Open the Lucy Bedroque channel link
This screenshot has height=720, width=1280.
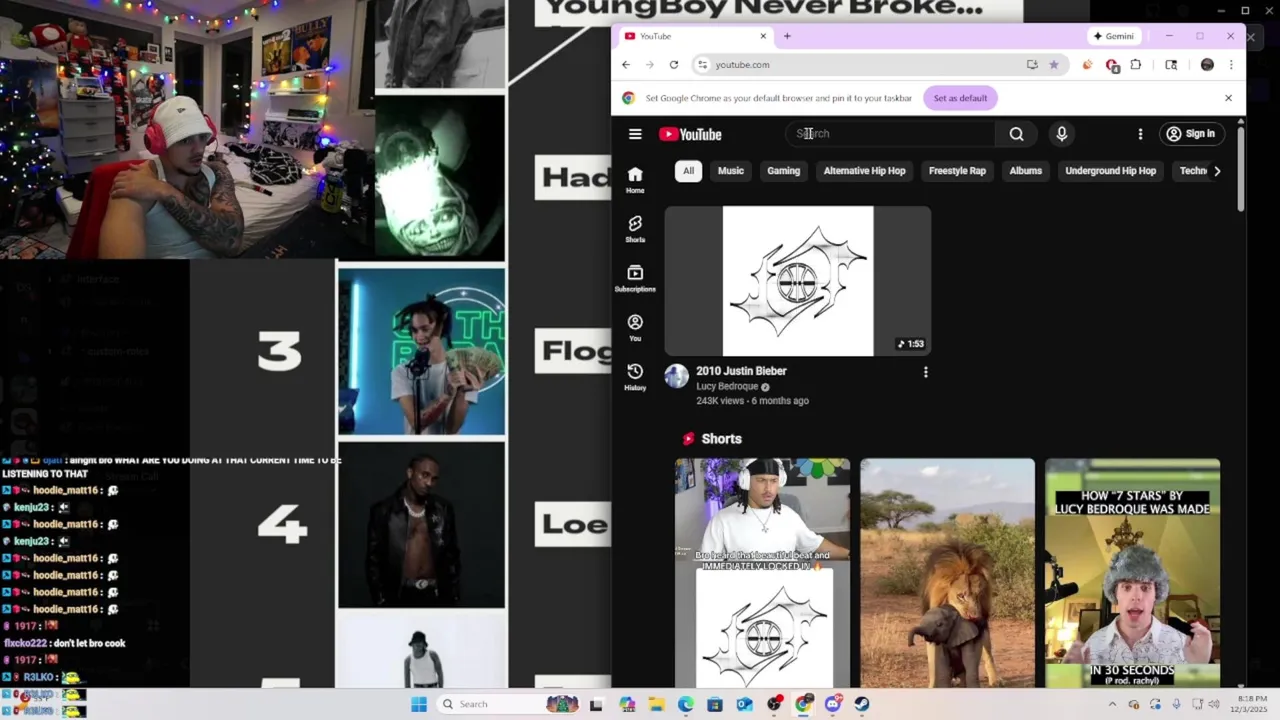pyautogui.click(x=727, y=387)
